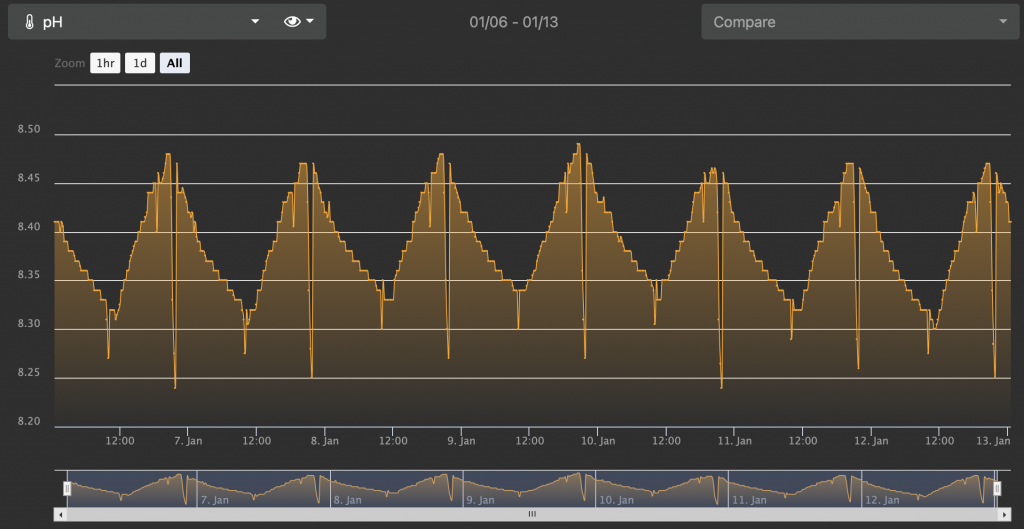This screenshot has height=529, width=1024.
Task: Click the scrollbar right arrow
Action: coord(1003,514)
